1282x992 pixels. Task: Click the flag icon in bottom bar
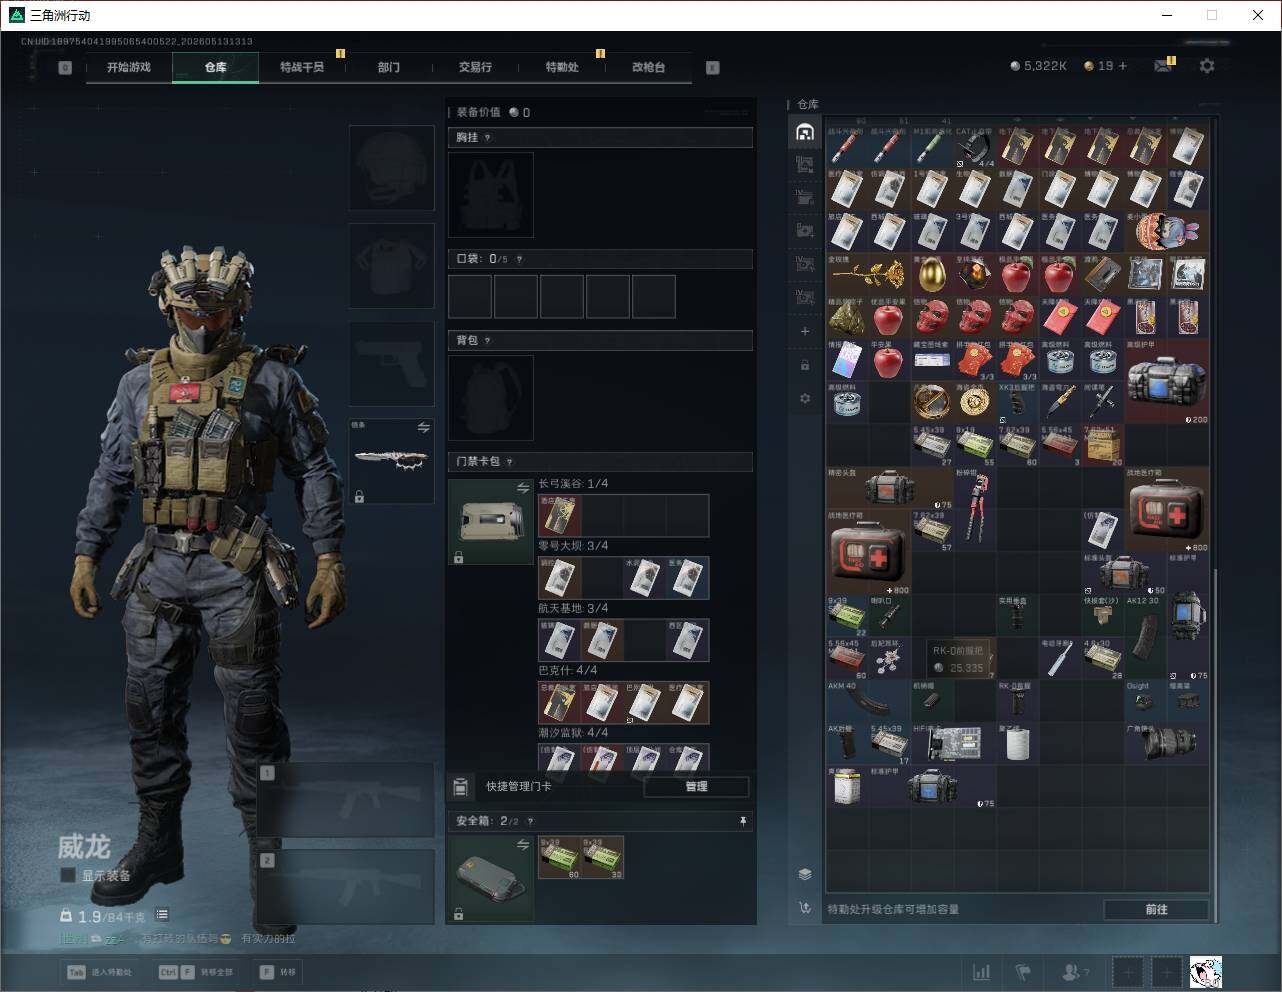tap(1022, 972)
